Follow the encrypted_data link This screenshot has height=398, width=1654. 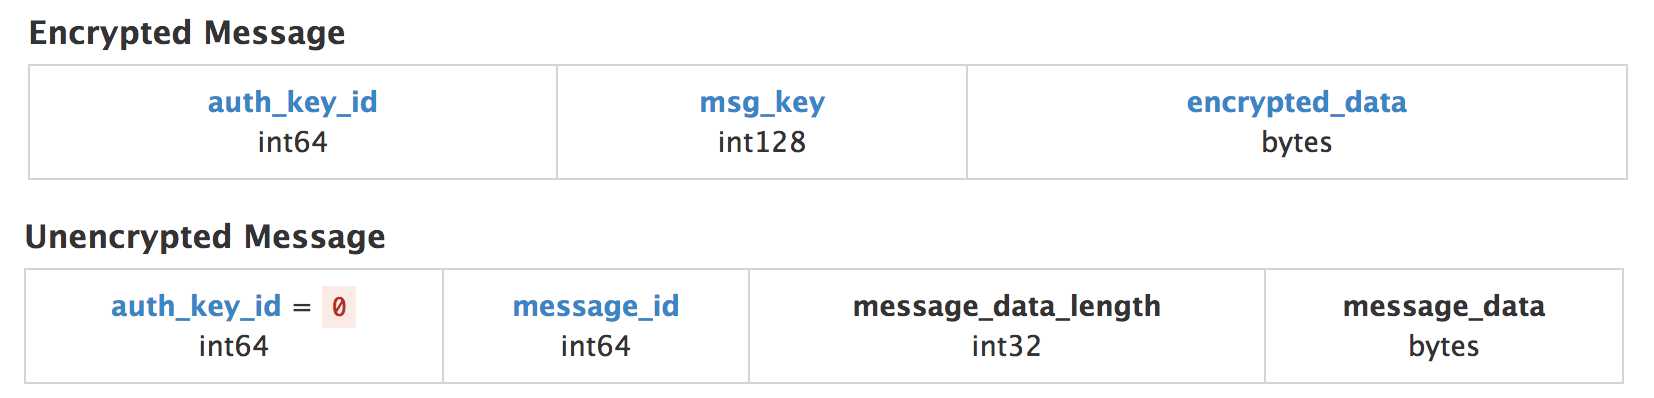click(1296, 103)
